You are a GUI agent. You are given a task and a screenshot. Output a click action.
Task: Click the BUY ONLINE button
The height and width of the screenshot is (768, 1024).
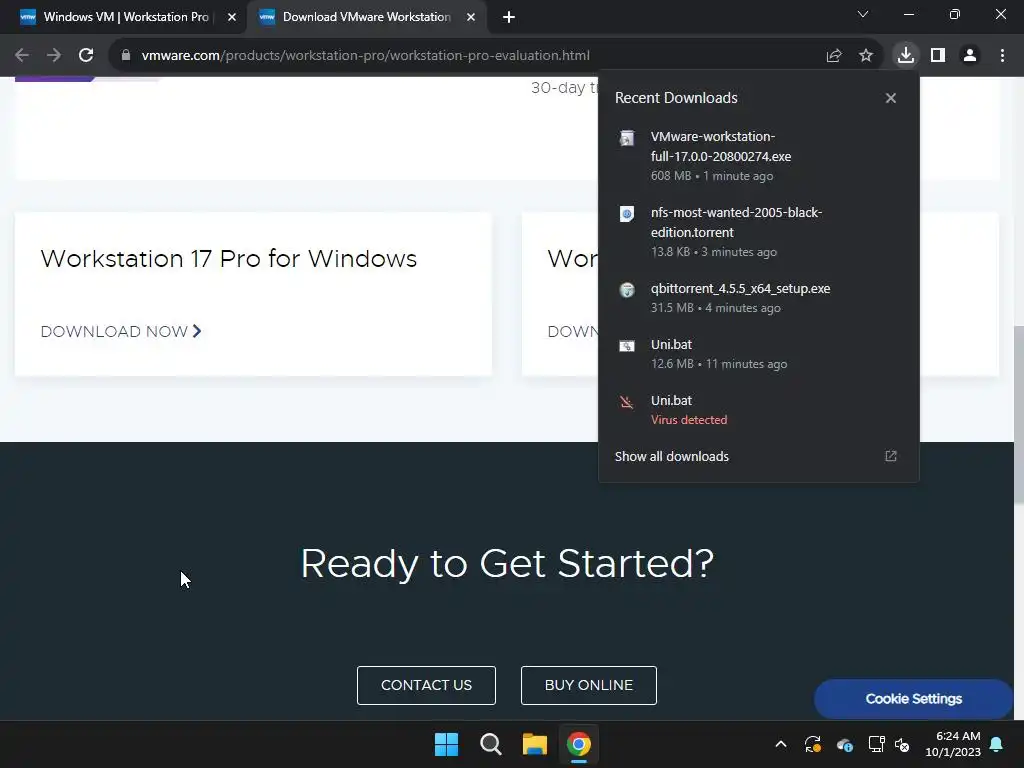pyautogui.click(x=589, y=685)
